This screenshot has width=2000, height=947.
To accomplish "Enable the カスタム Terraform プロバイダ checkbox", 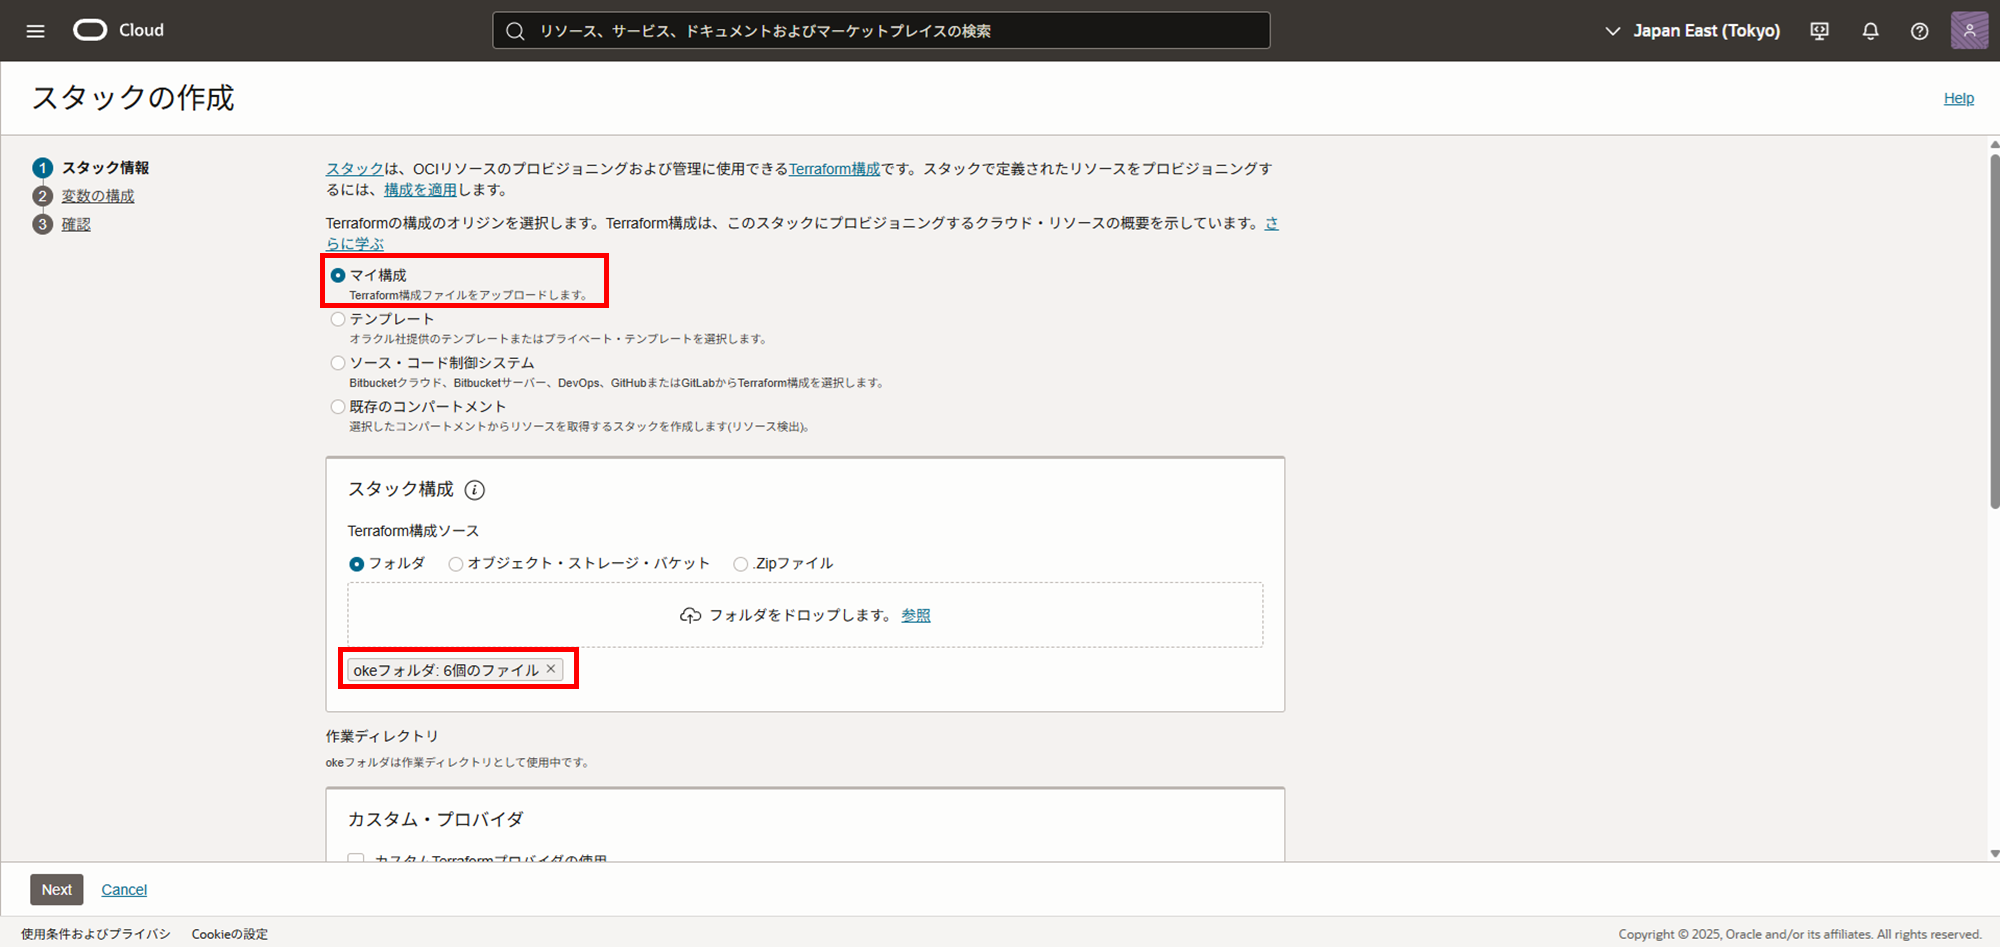I will pos(356,858).
